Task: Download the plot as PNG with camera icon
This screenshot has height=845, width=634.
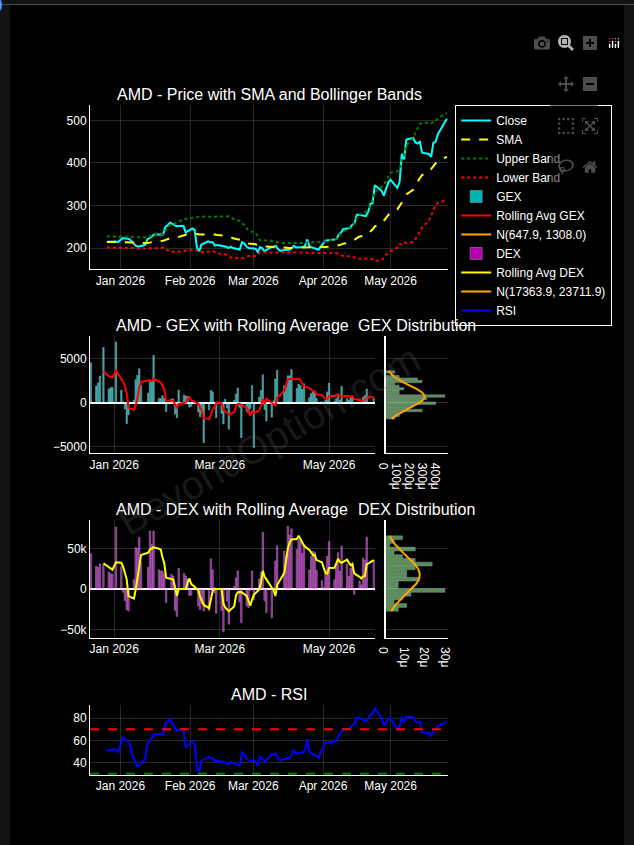Action: tap(542, 43)
